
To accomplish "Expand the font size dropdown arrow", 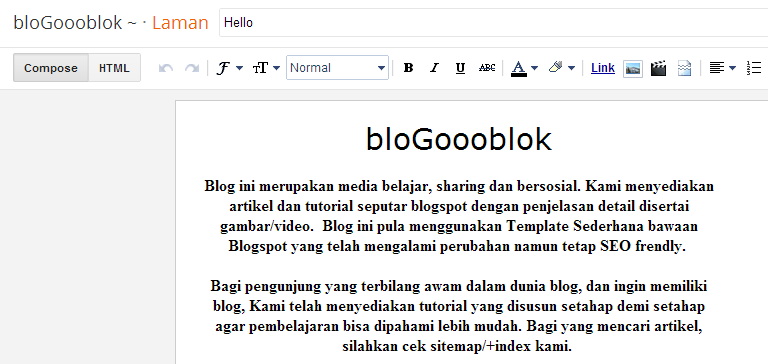I will [x=276, y=68].
